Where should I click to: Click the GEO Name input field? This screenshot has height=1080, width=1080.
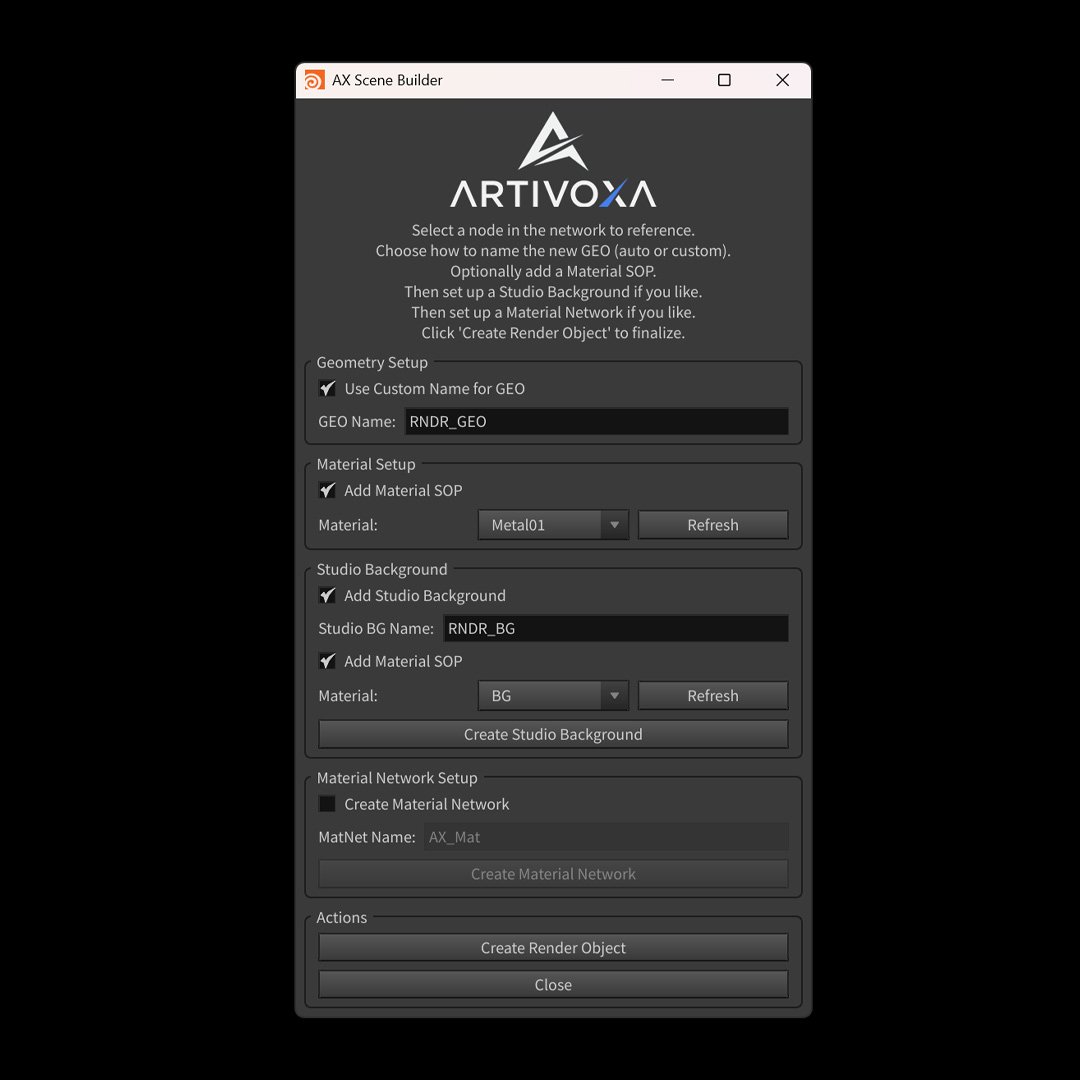596,422
